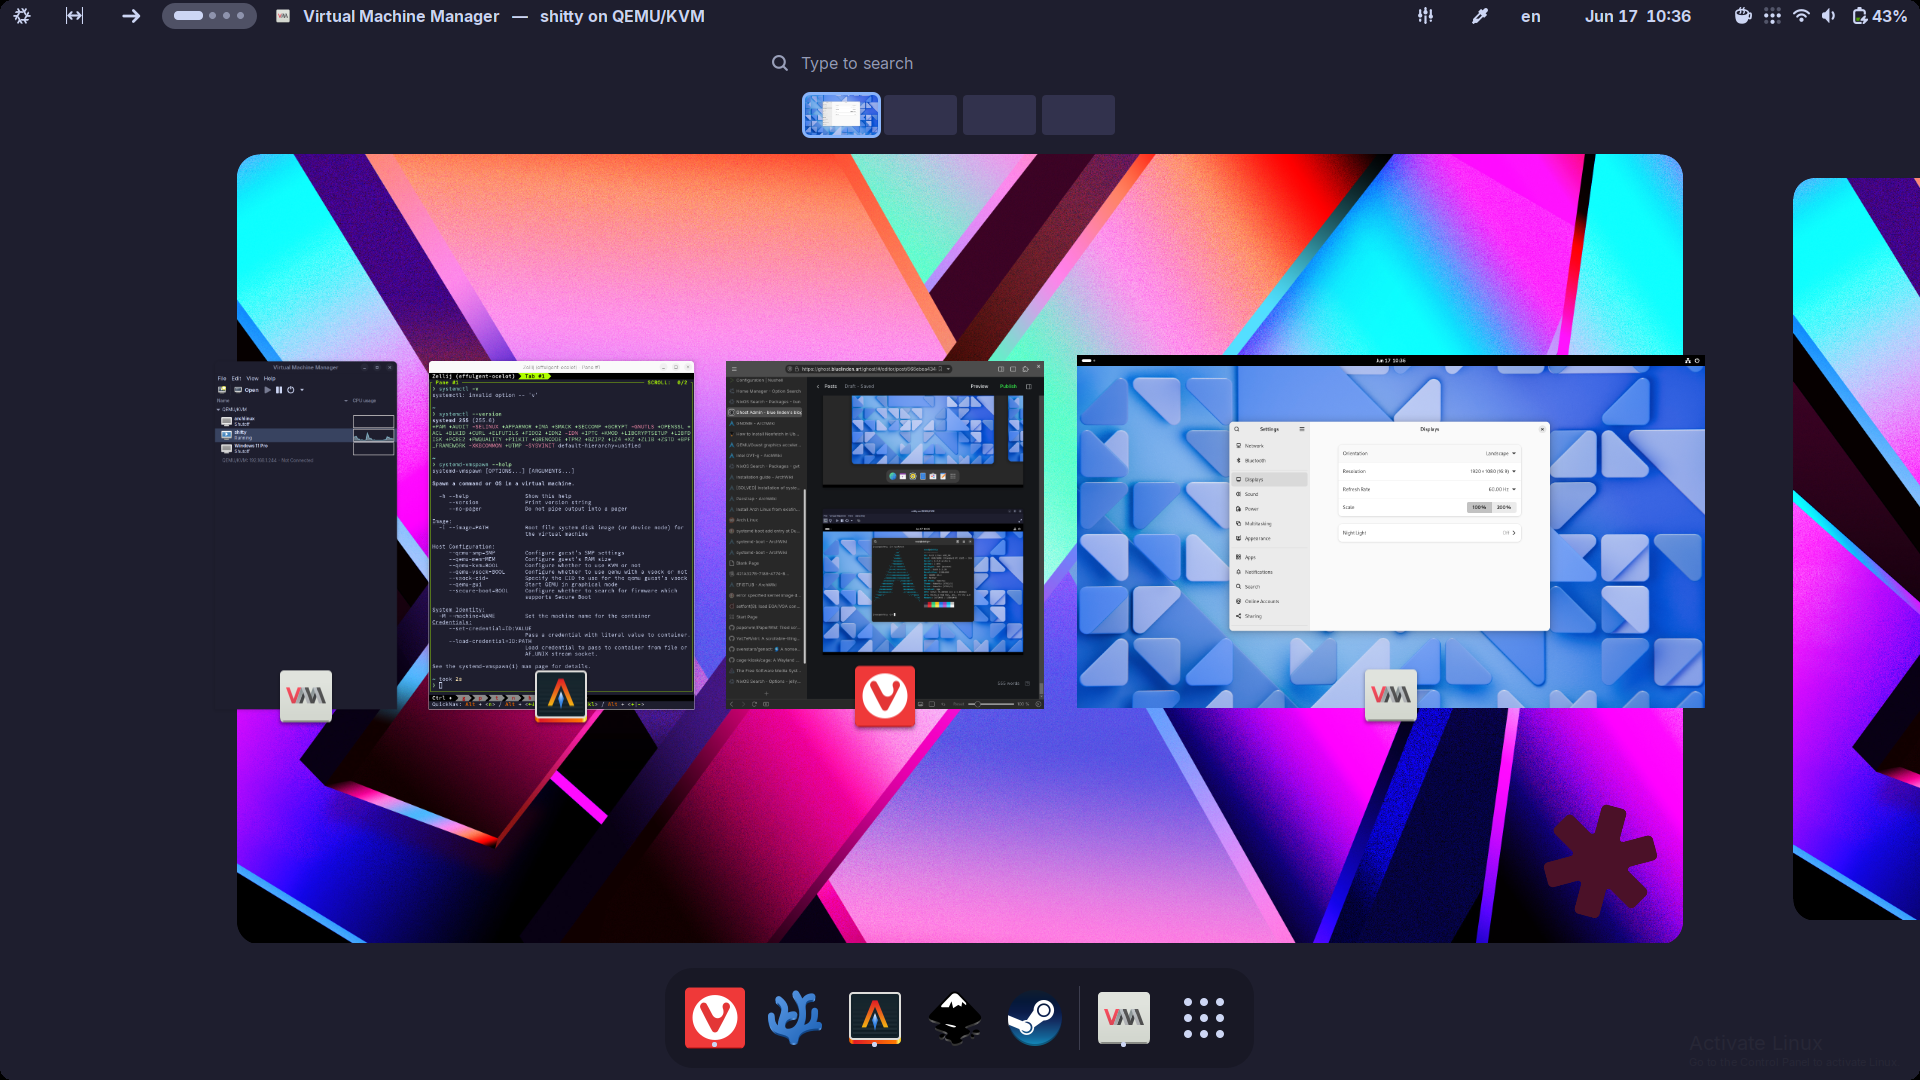Image resolution: width=1920 pixels, height=1080 pixels.
Task: Switch to the third workspace thumbnail
Action: [999, 115]
